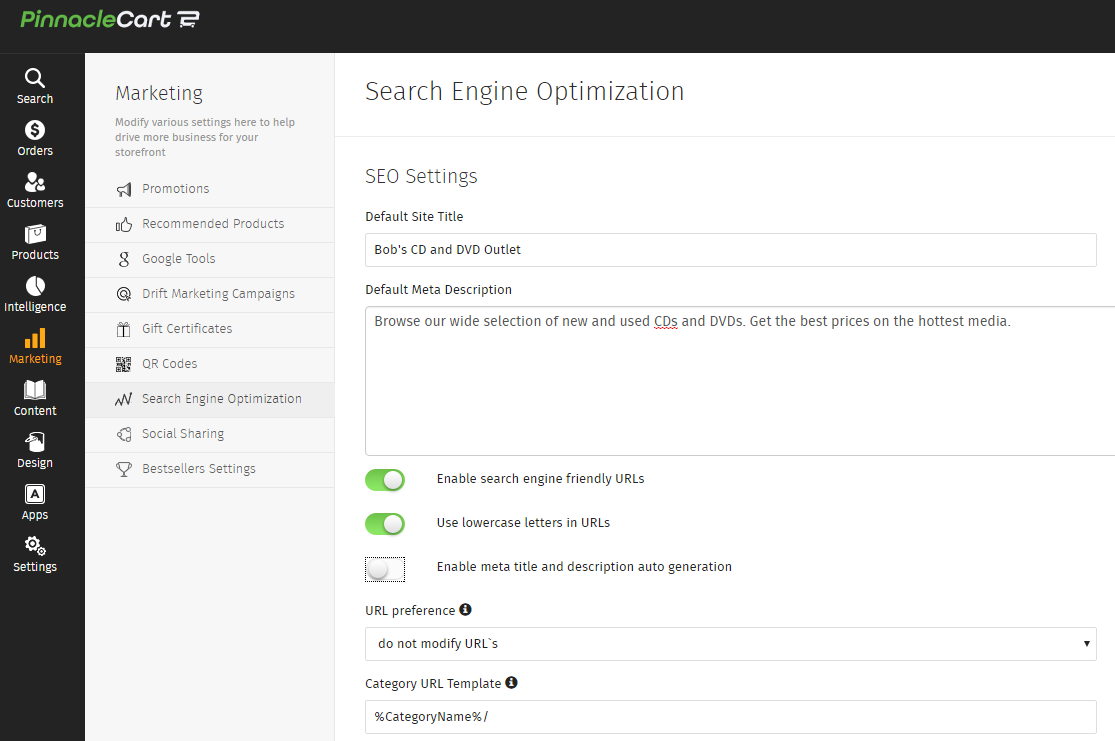Click the Recommended Products thumbs-up icon
Viewport: 1115px width, 741px height.
click(124, 225)
